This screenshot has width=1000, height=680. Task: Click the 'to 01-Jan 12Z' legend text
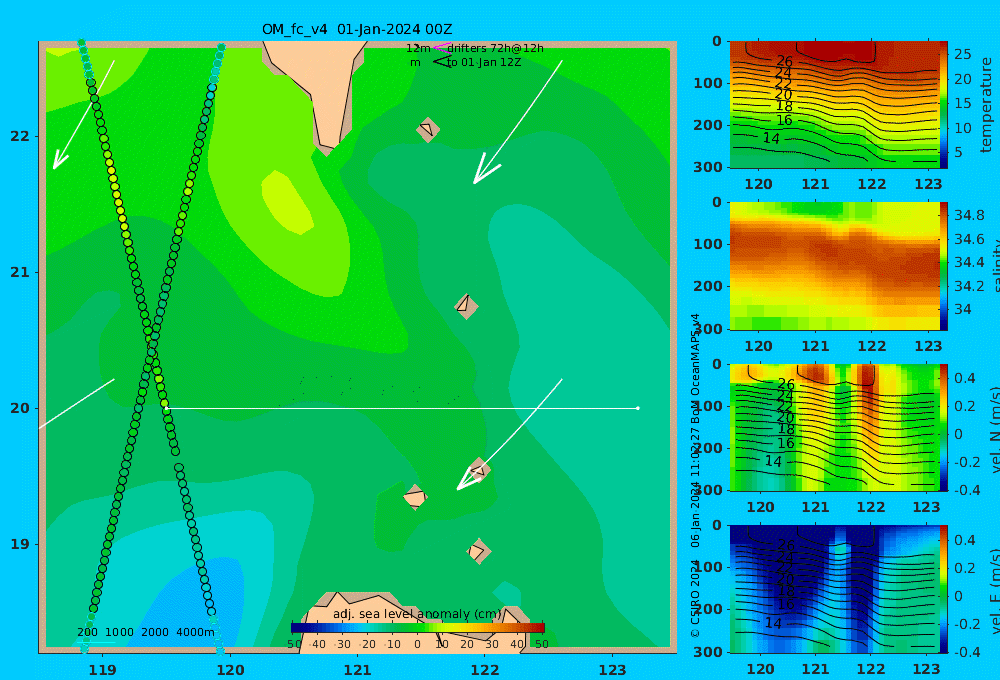484,63
